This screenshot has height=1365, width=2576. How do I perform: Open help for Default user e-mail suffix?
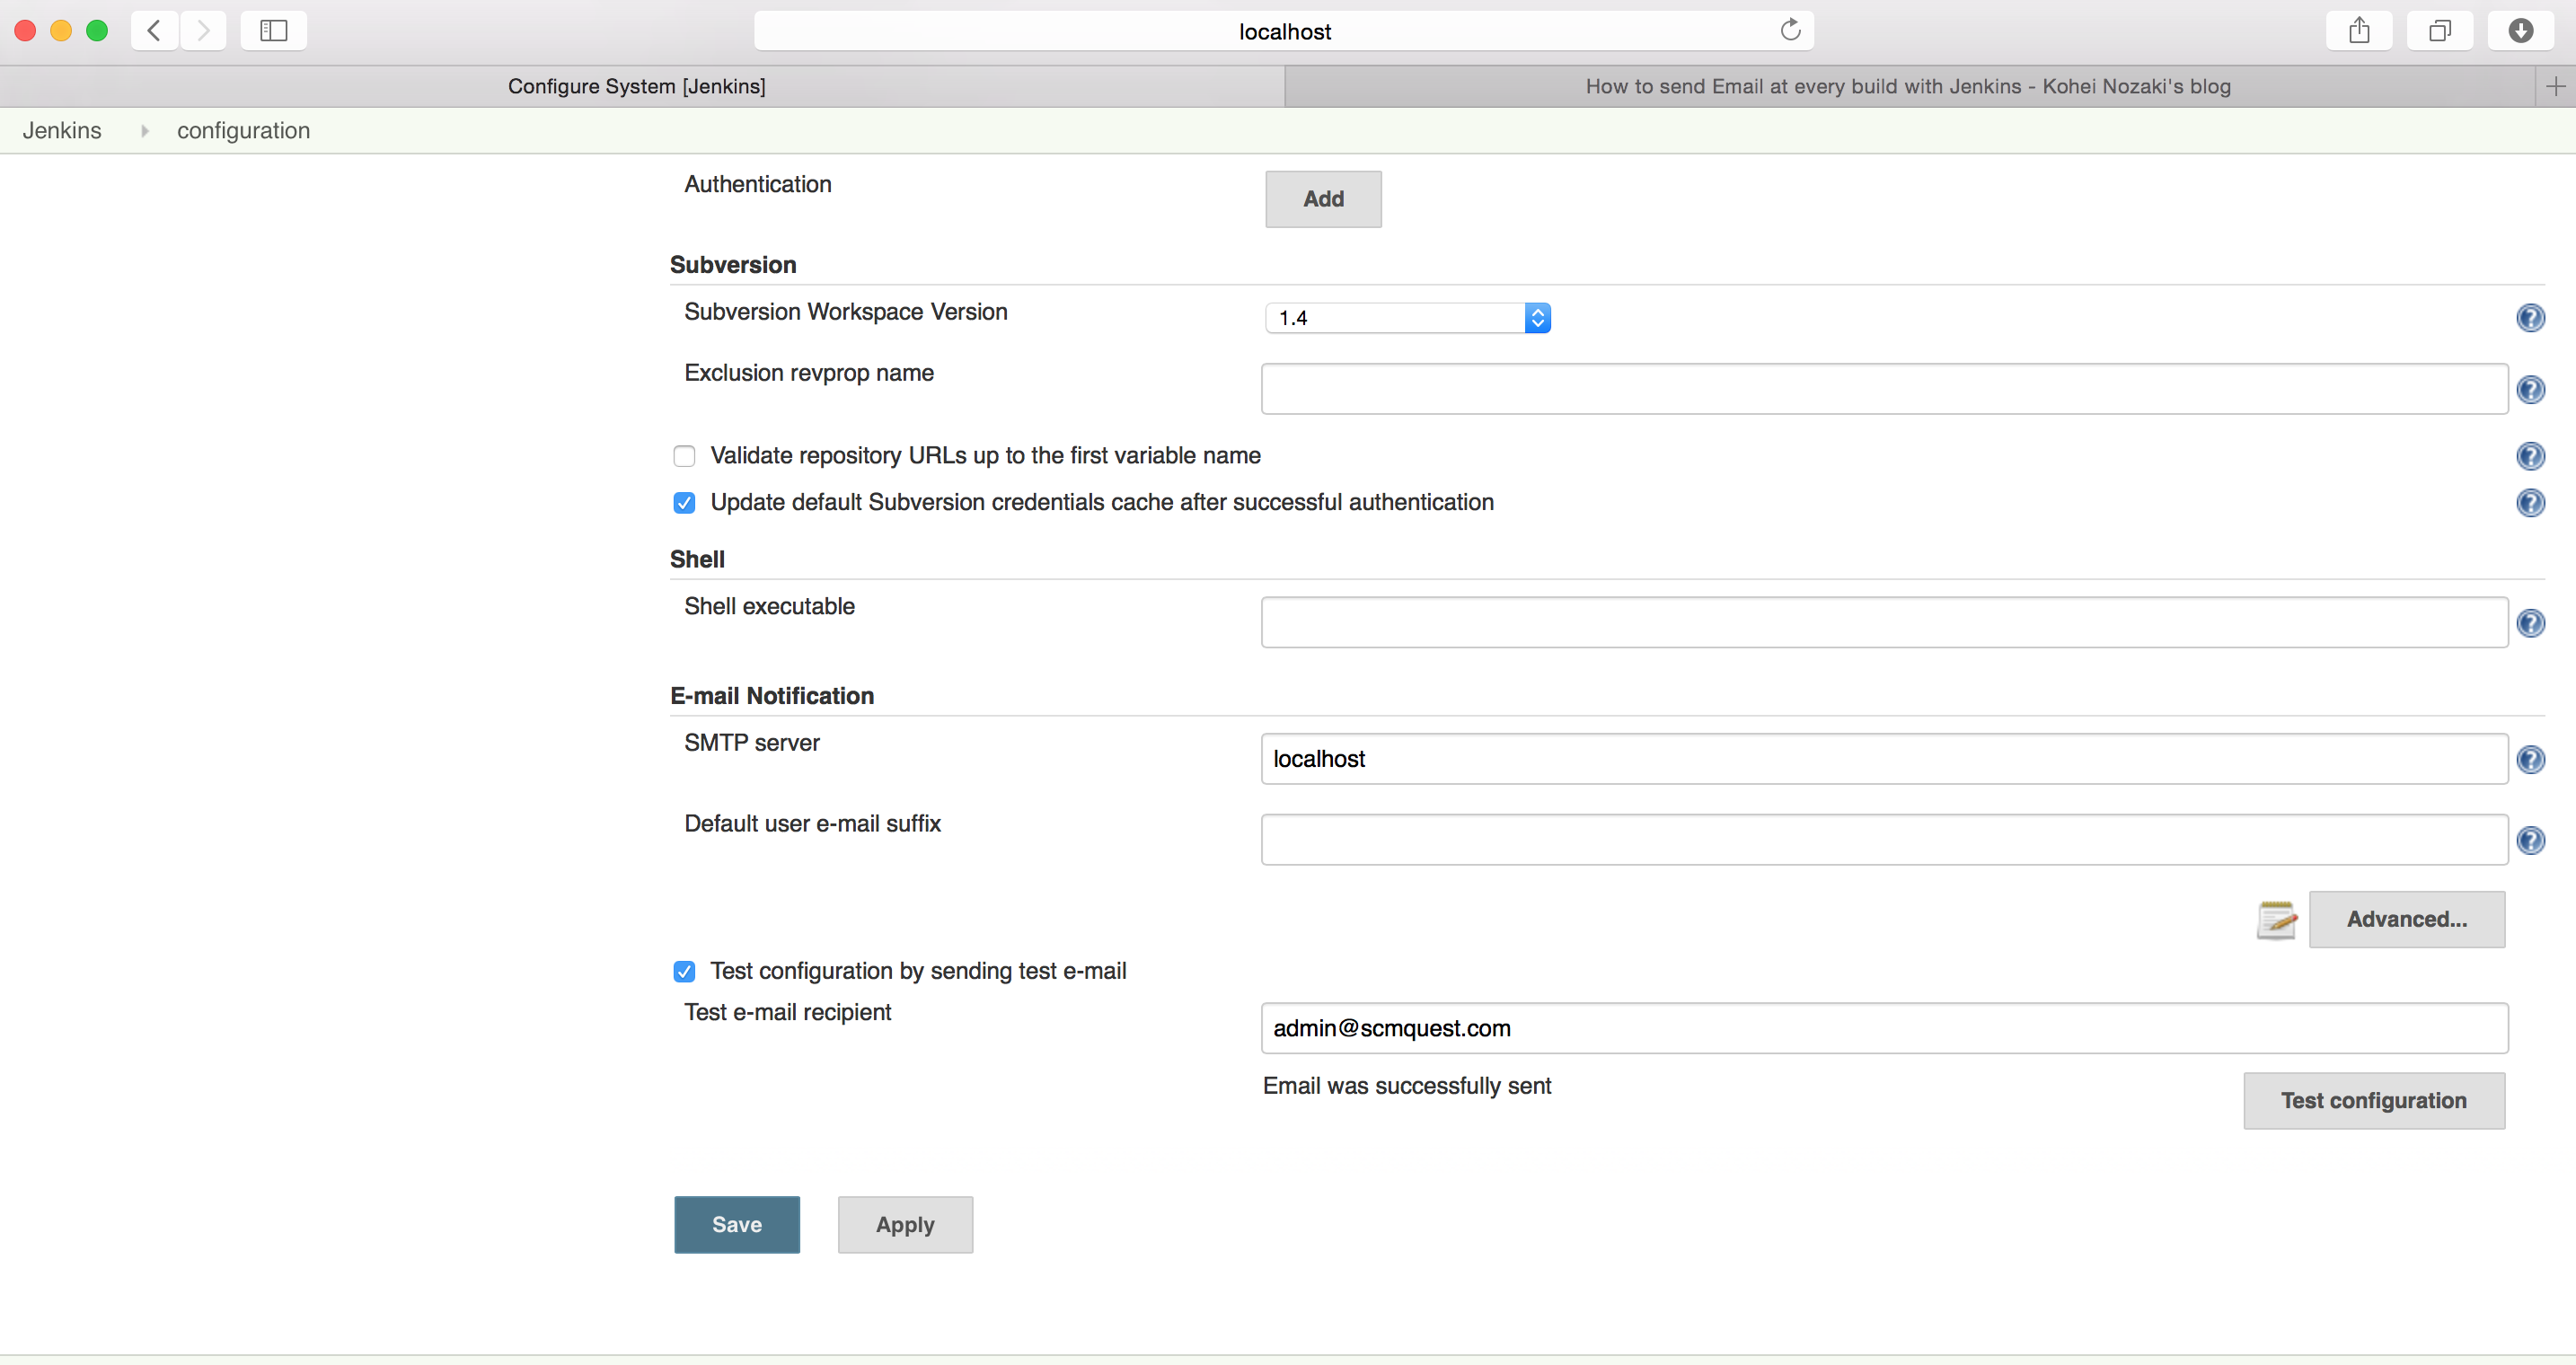coord(2530,840)
